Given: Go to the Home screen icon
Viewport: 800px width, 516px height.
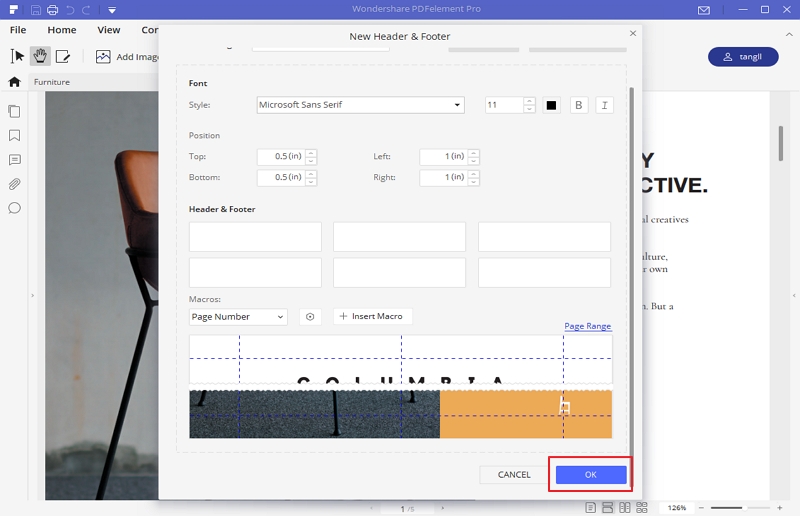Looking at the screenshot, I should (x=14, y=82).
